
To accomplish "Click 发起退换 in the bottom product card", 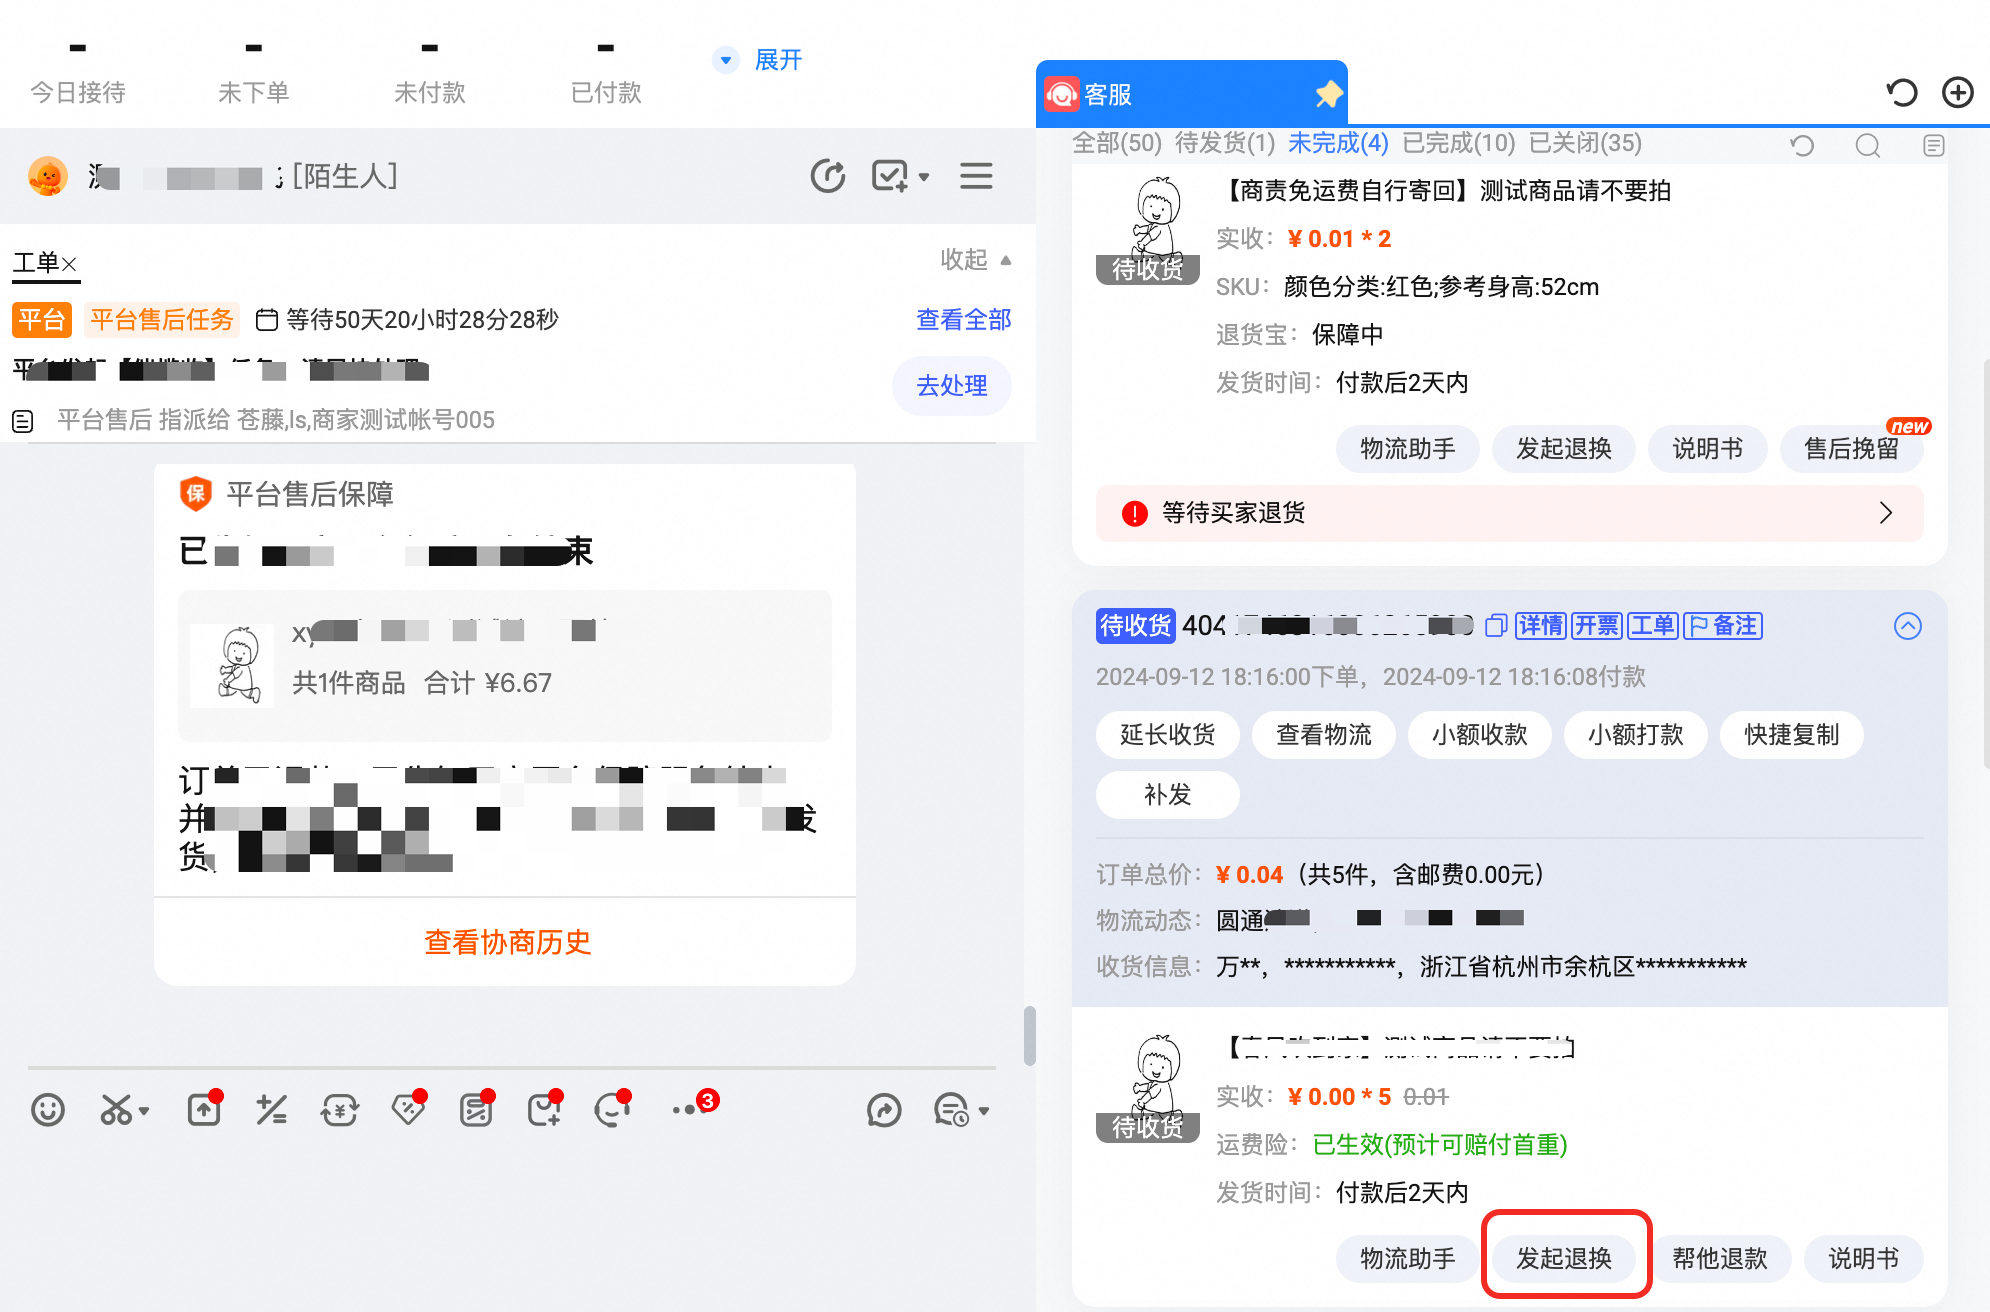I will [x=1563, y=1259].
